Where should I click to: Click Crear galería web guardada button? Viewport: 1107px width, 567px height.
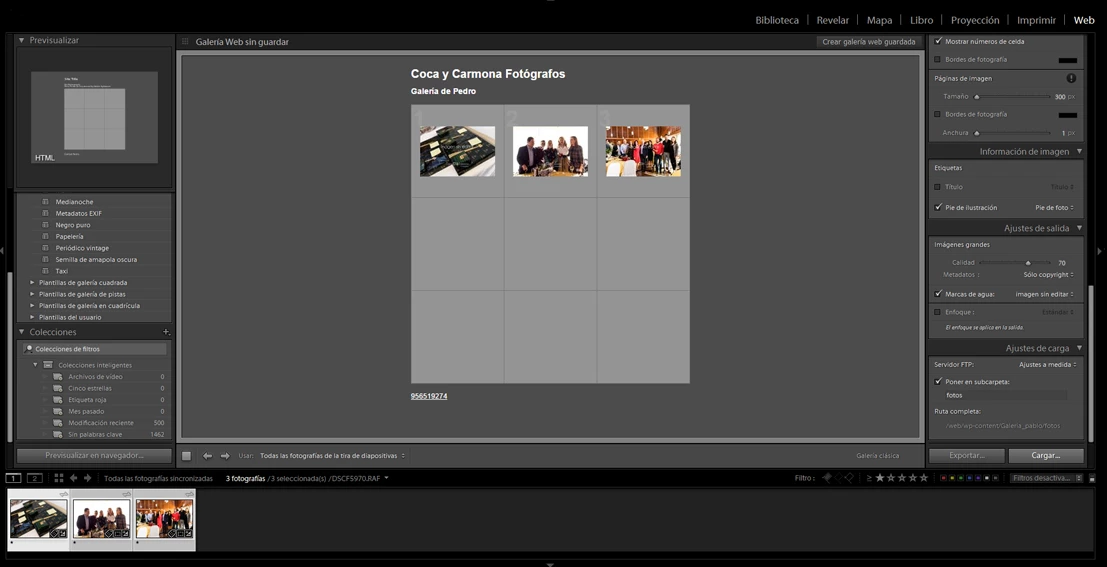pyautogui.click(x=868, y=42)
